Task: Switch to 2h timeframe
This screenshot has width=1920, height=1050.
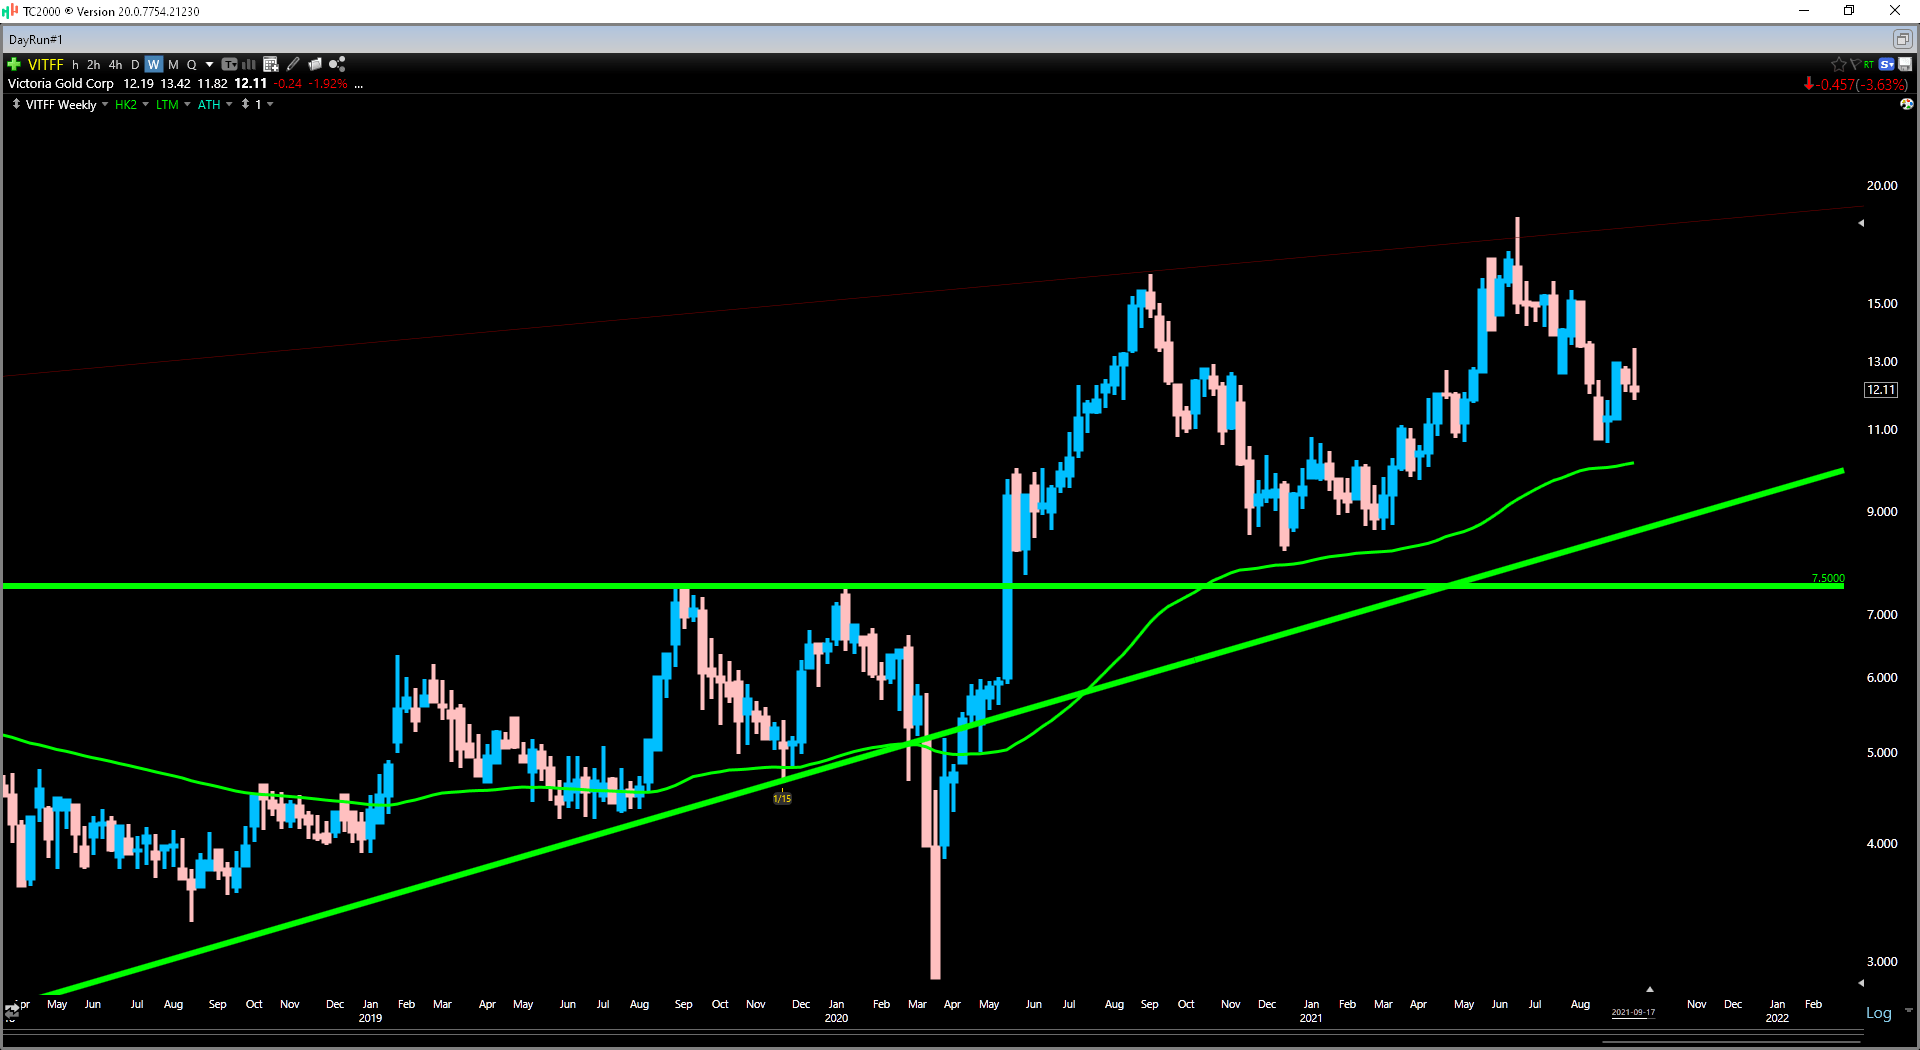Action: [93, 64]
